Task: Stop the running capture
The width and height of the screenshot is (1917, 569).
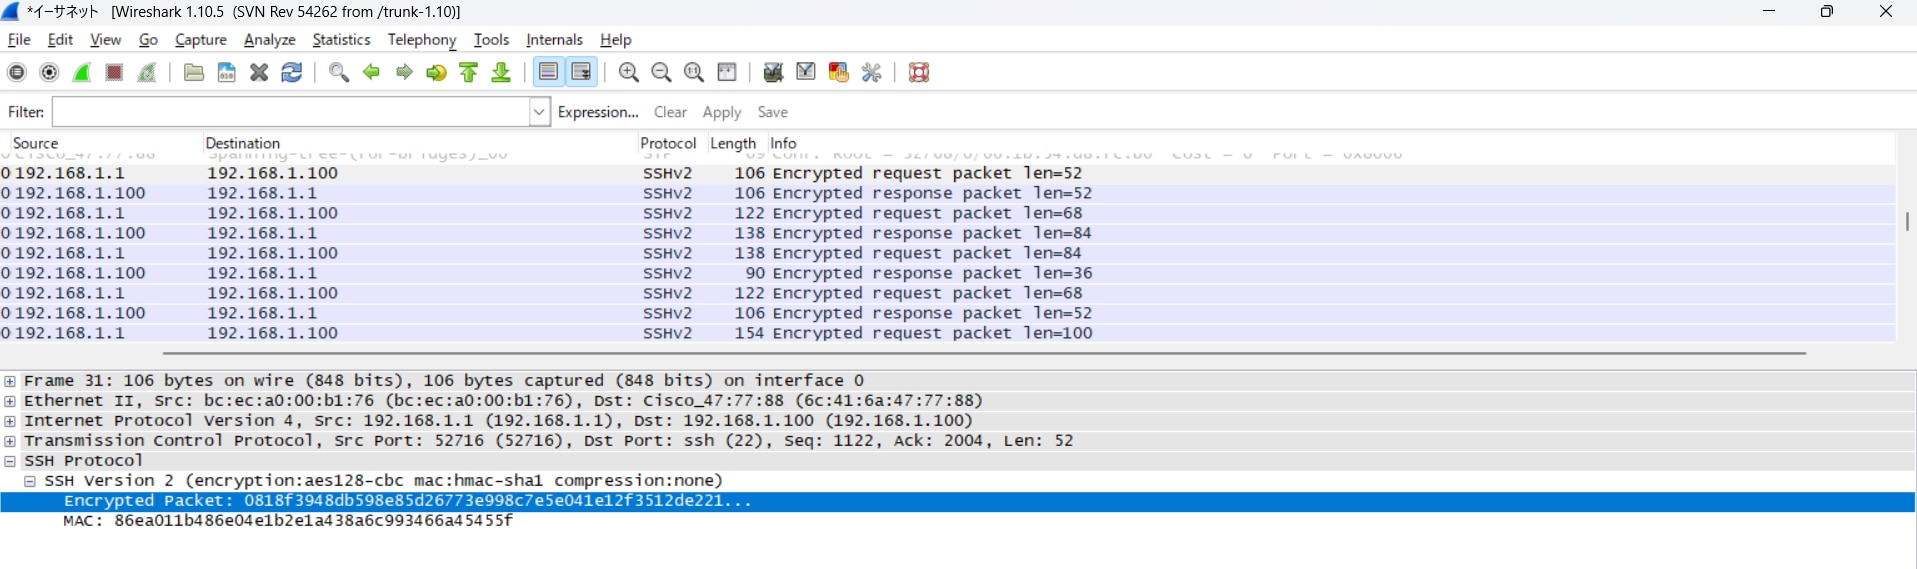Action: point(114,72)
